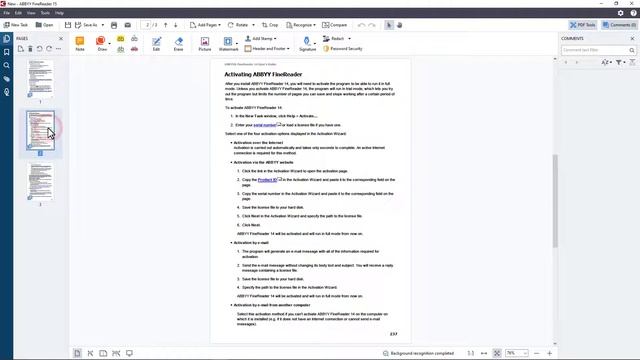This screenshot has width=640, height=360.
Task: Click the Password Security button
Action: coord(342,49)
